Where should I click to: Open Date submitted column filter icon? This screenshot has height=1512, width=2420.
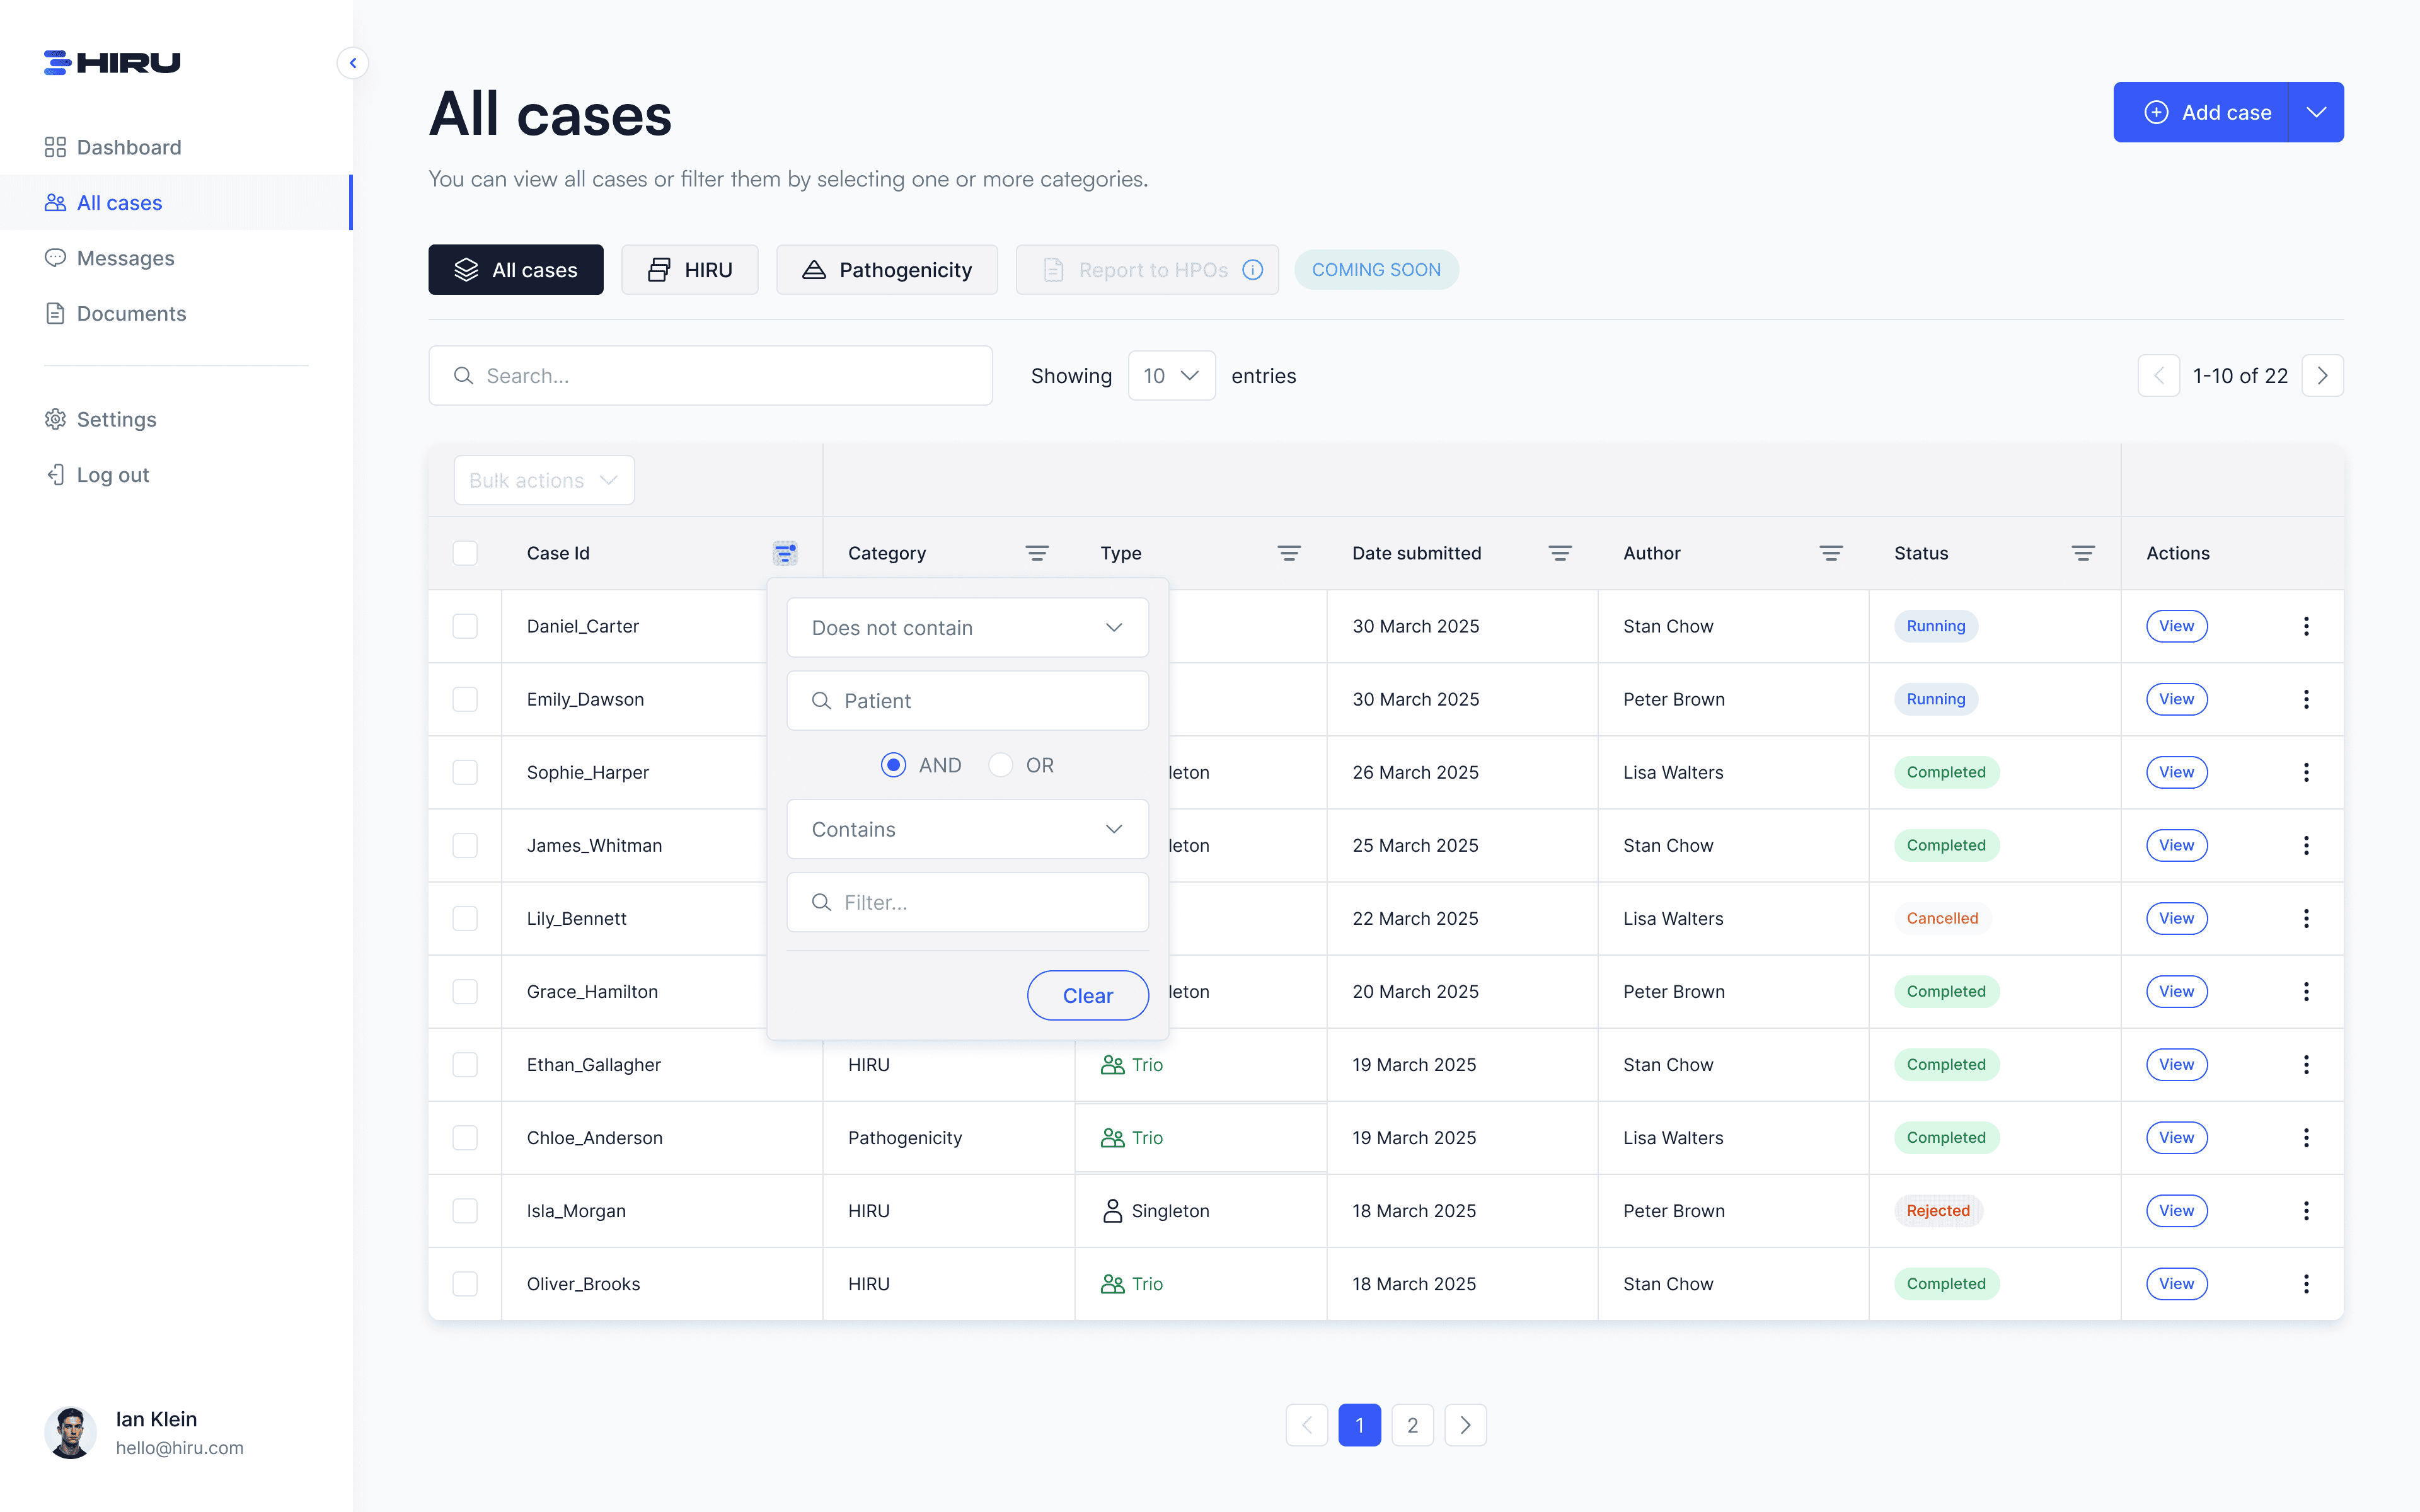[x=1560, y=553]
